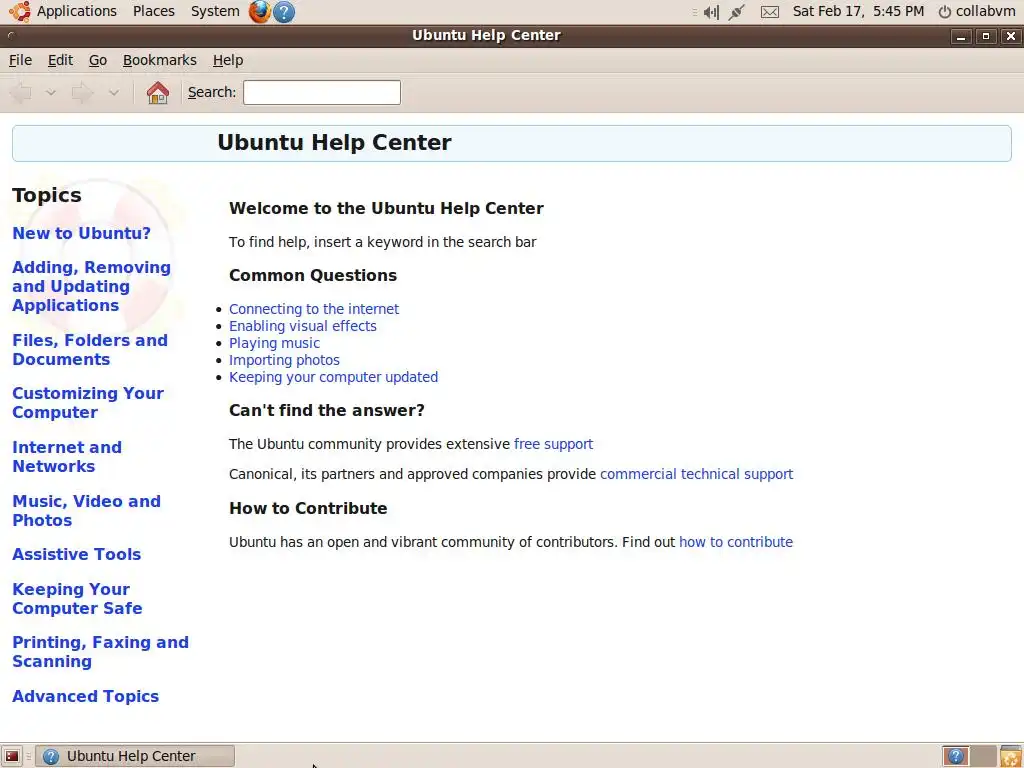
Task: Follow Connecting to the internet link
Action: tap(313, 309)
